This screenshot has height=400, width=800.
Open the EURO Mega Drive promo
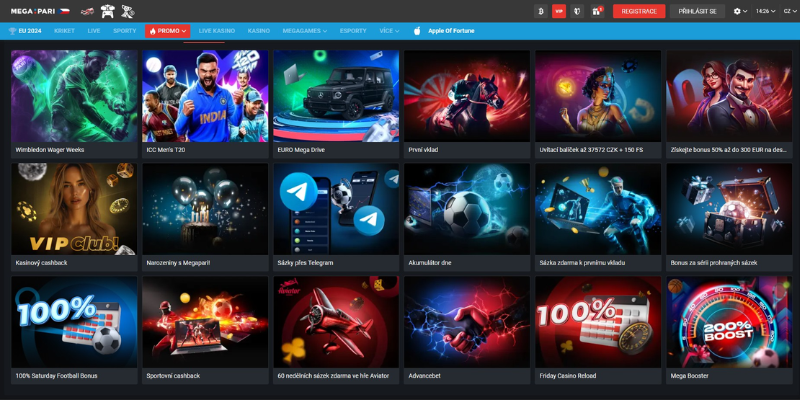(x=336, y=104)
